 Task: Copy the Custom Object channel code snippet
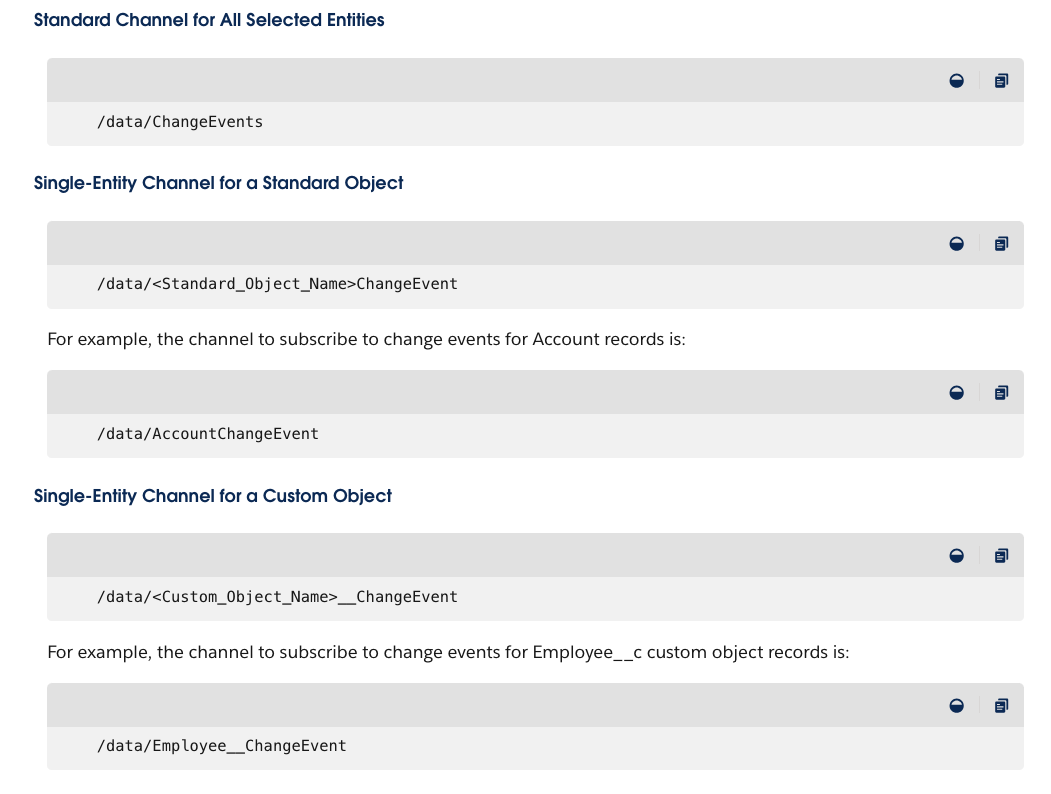1001,555
